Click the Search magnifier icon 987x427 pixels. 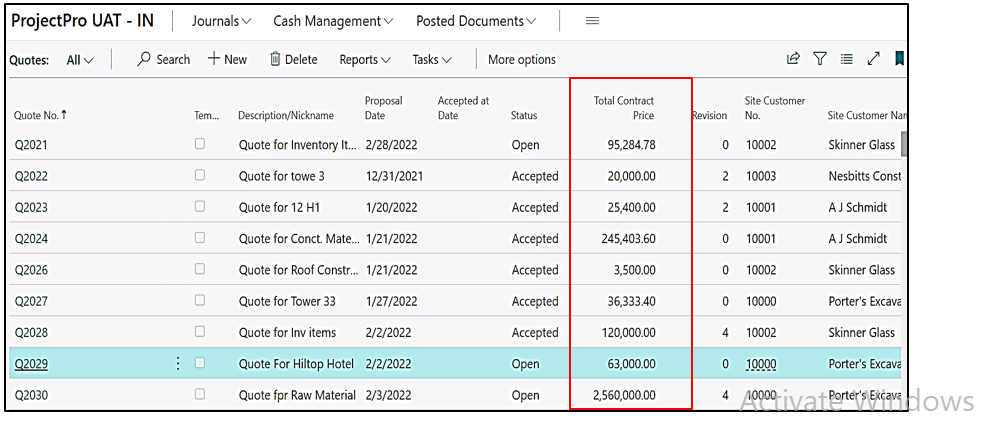pyautogui.click(x=144, y=60)
